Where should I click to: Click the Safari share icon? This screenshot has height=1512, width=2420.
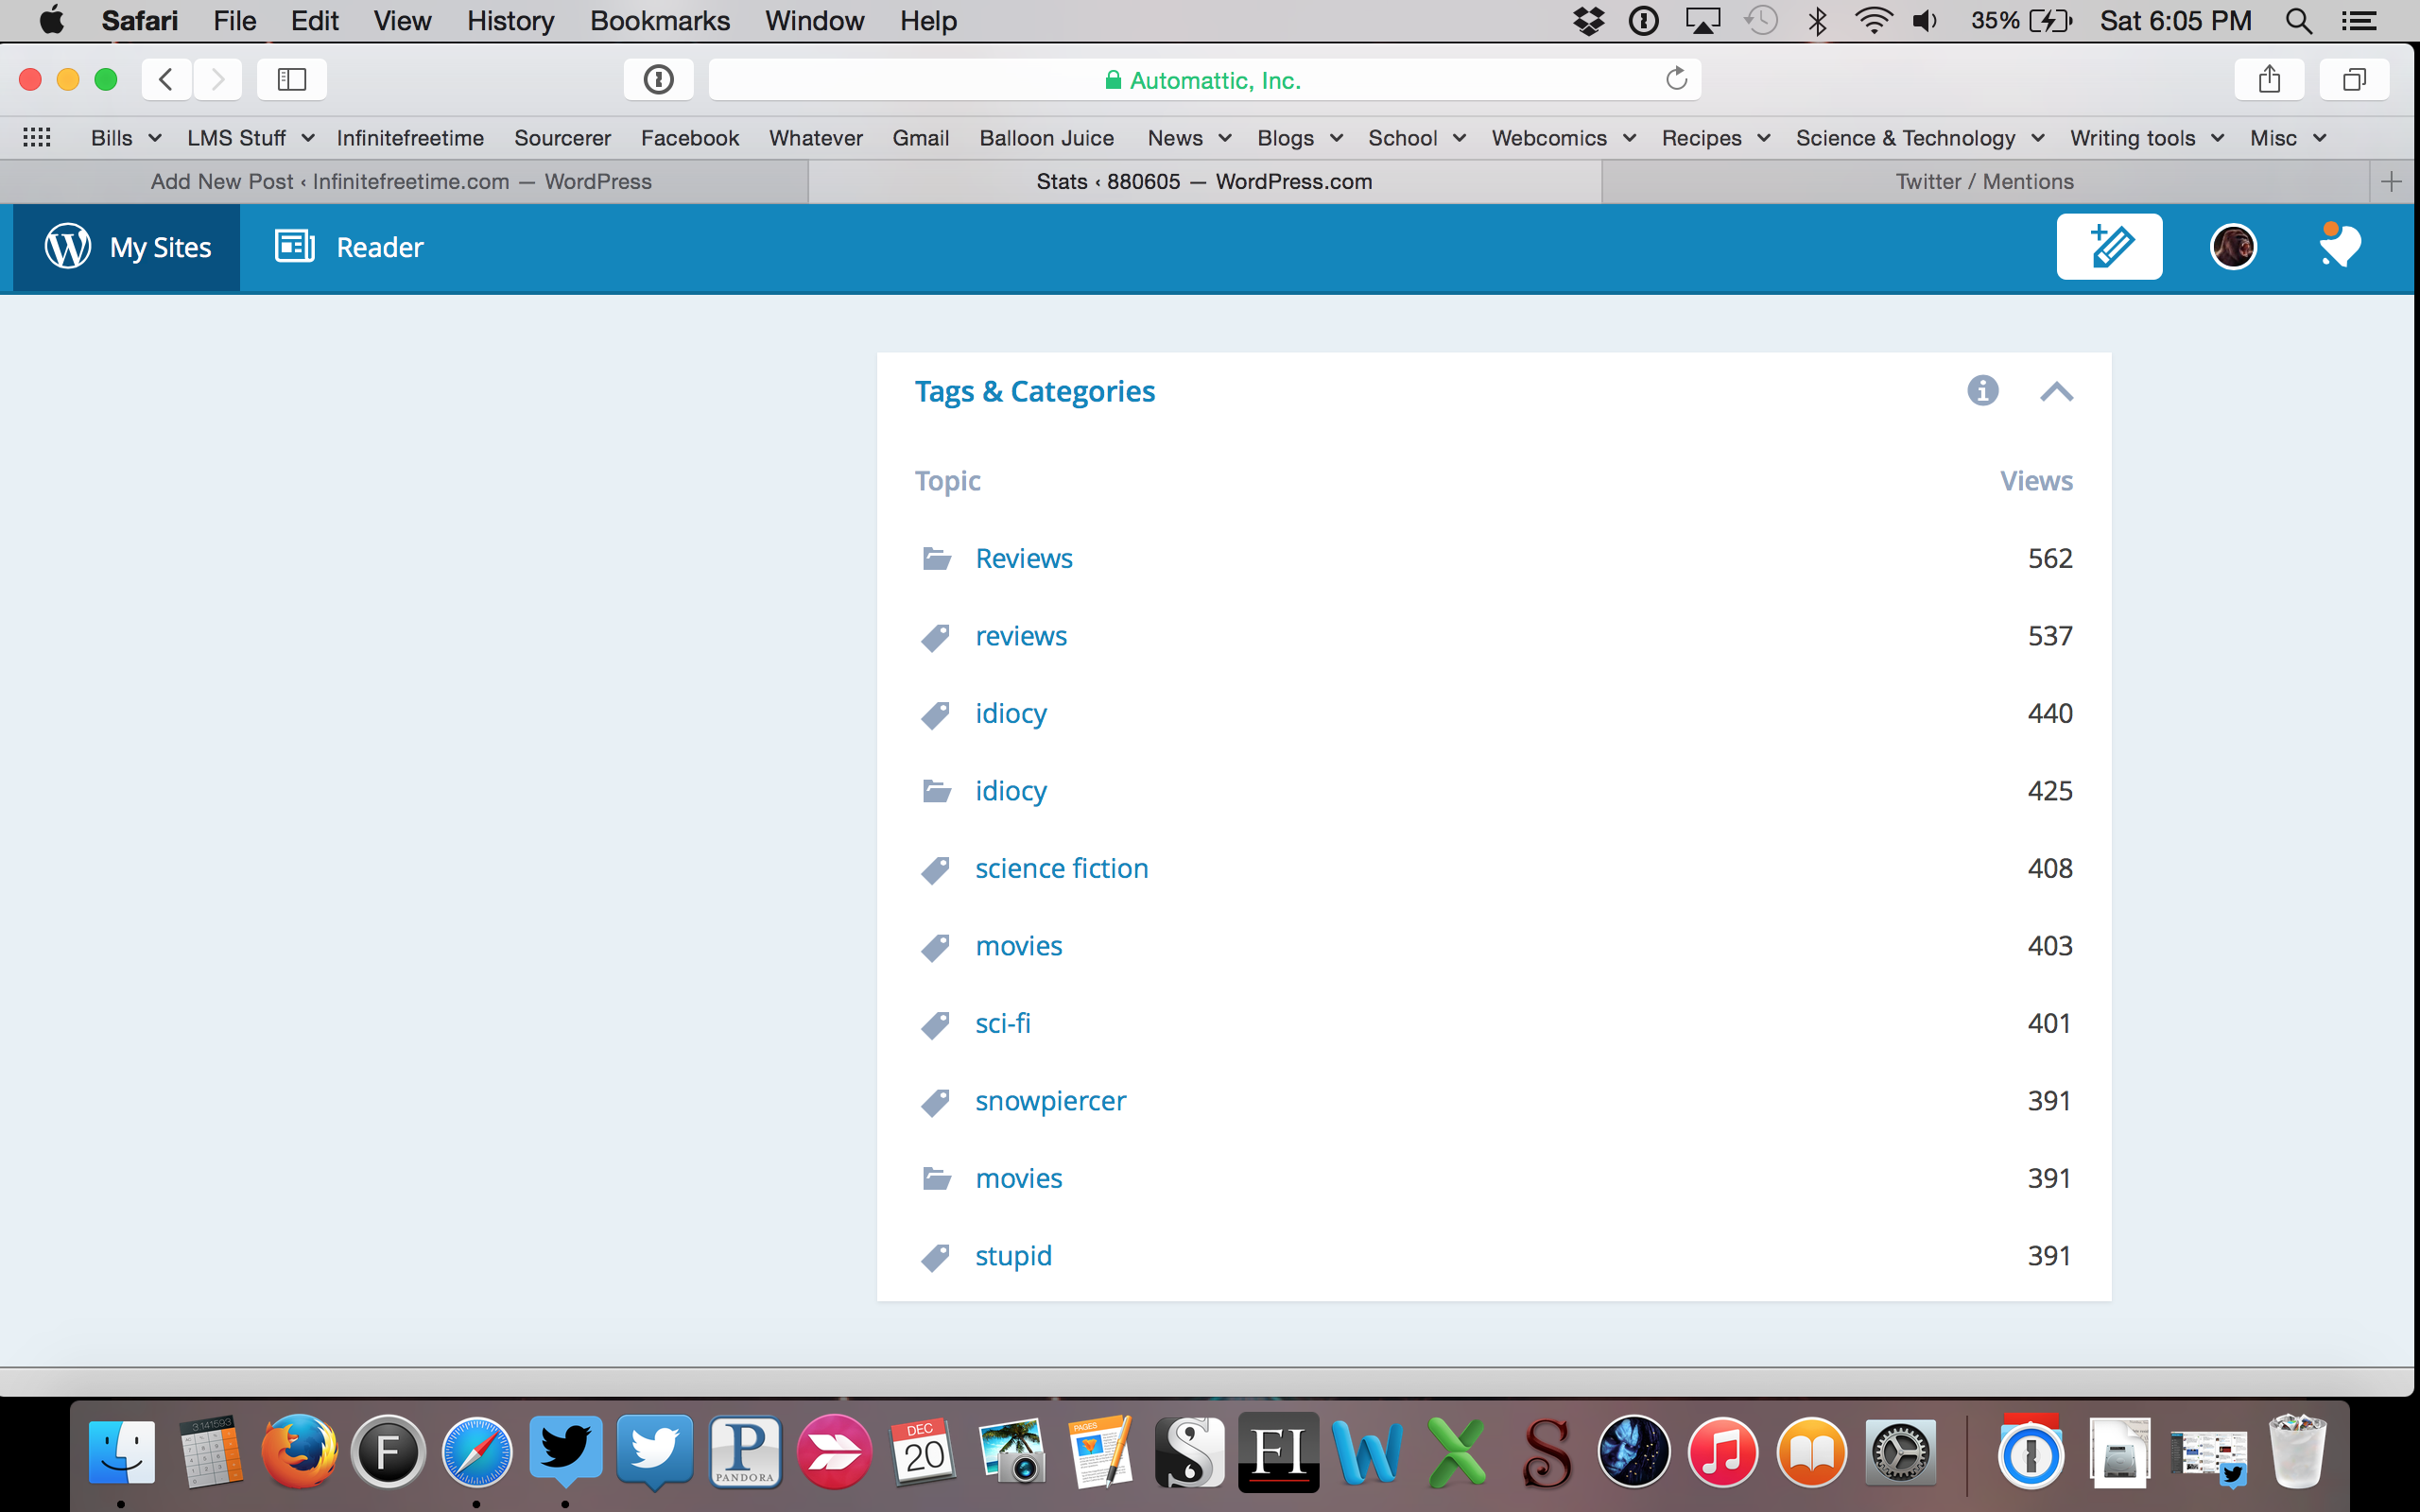coord(2269,80)
